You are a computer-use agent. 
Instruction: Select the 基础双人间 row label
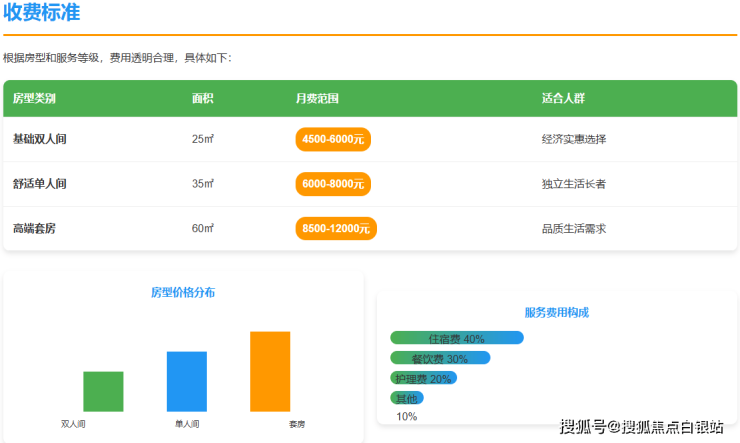40,139
